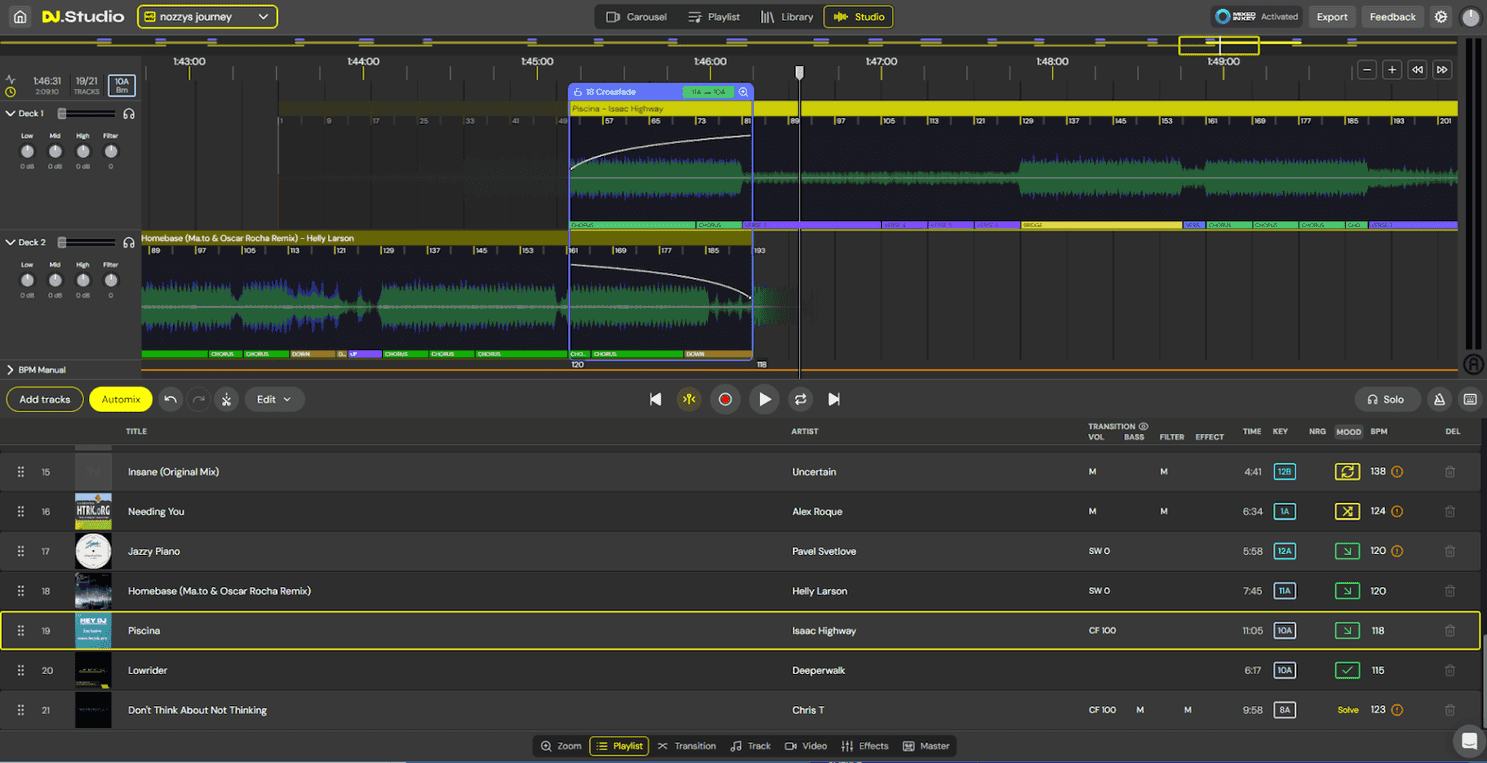This screenshot has height=763, width=1487.
Task: Open the Transition tab at bottom
Action: point(686,746)
